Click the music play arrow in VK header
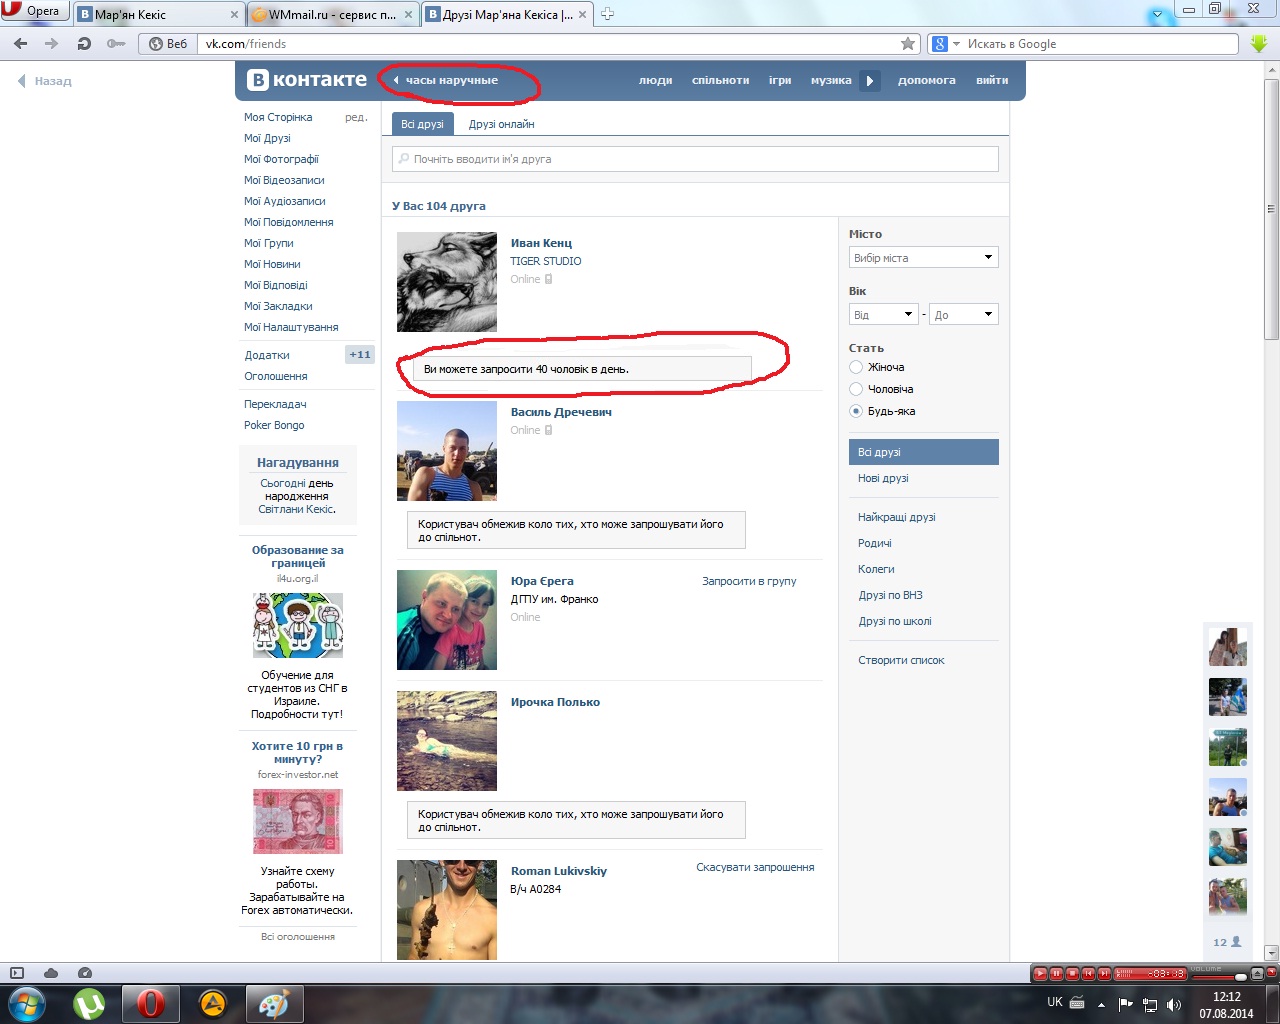 (x=870, y=81)
